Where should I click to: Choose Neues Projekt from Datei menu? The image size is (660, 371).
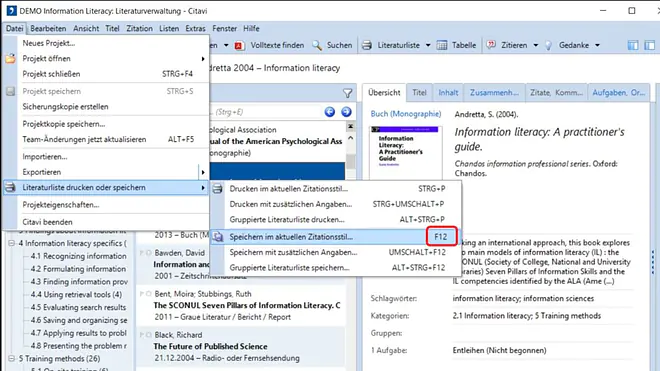coord(106,43)
